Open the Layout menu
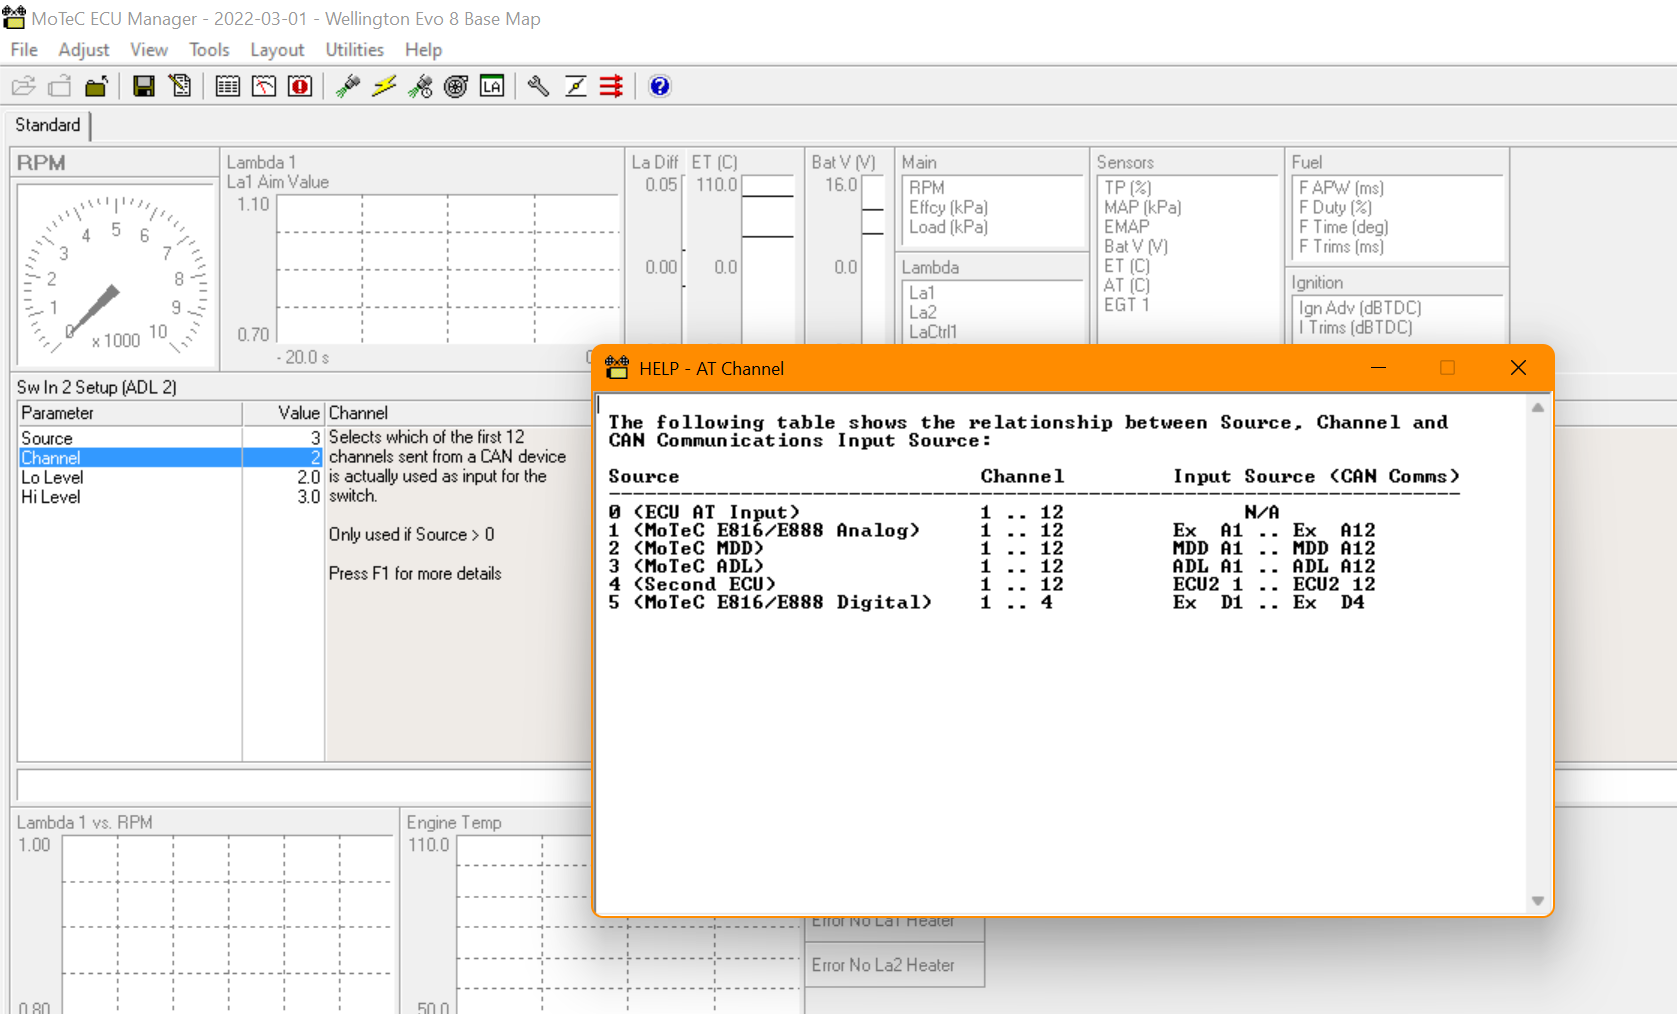The height and width of the screenshot is (1014, 1677). [277, 49]
